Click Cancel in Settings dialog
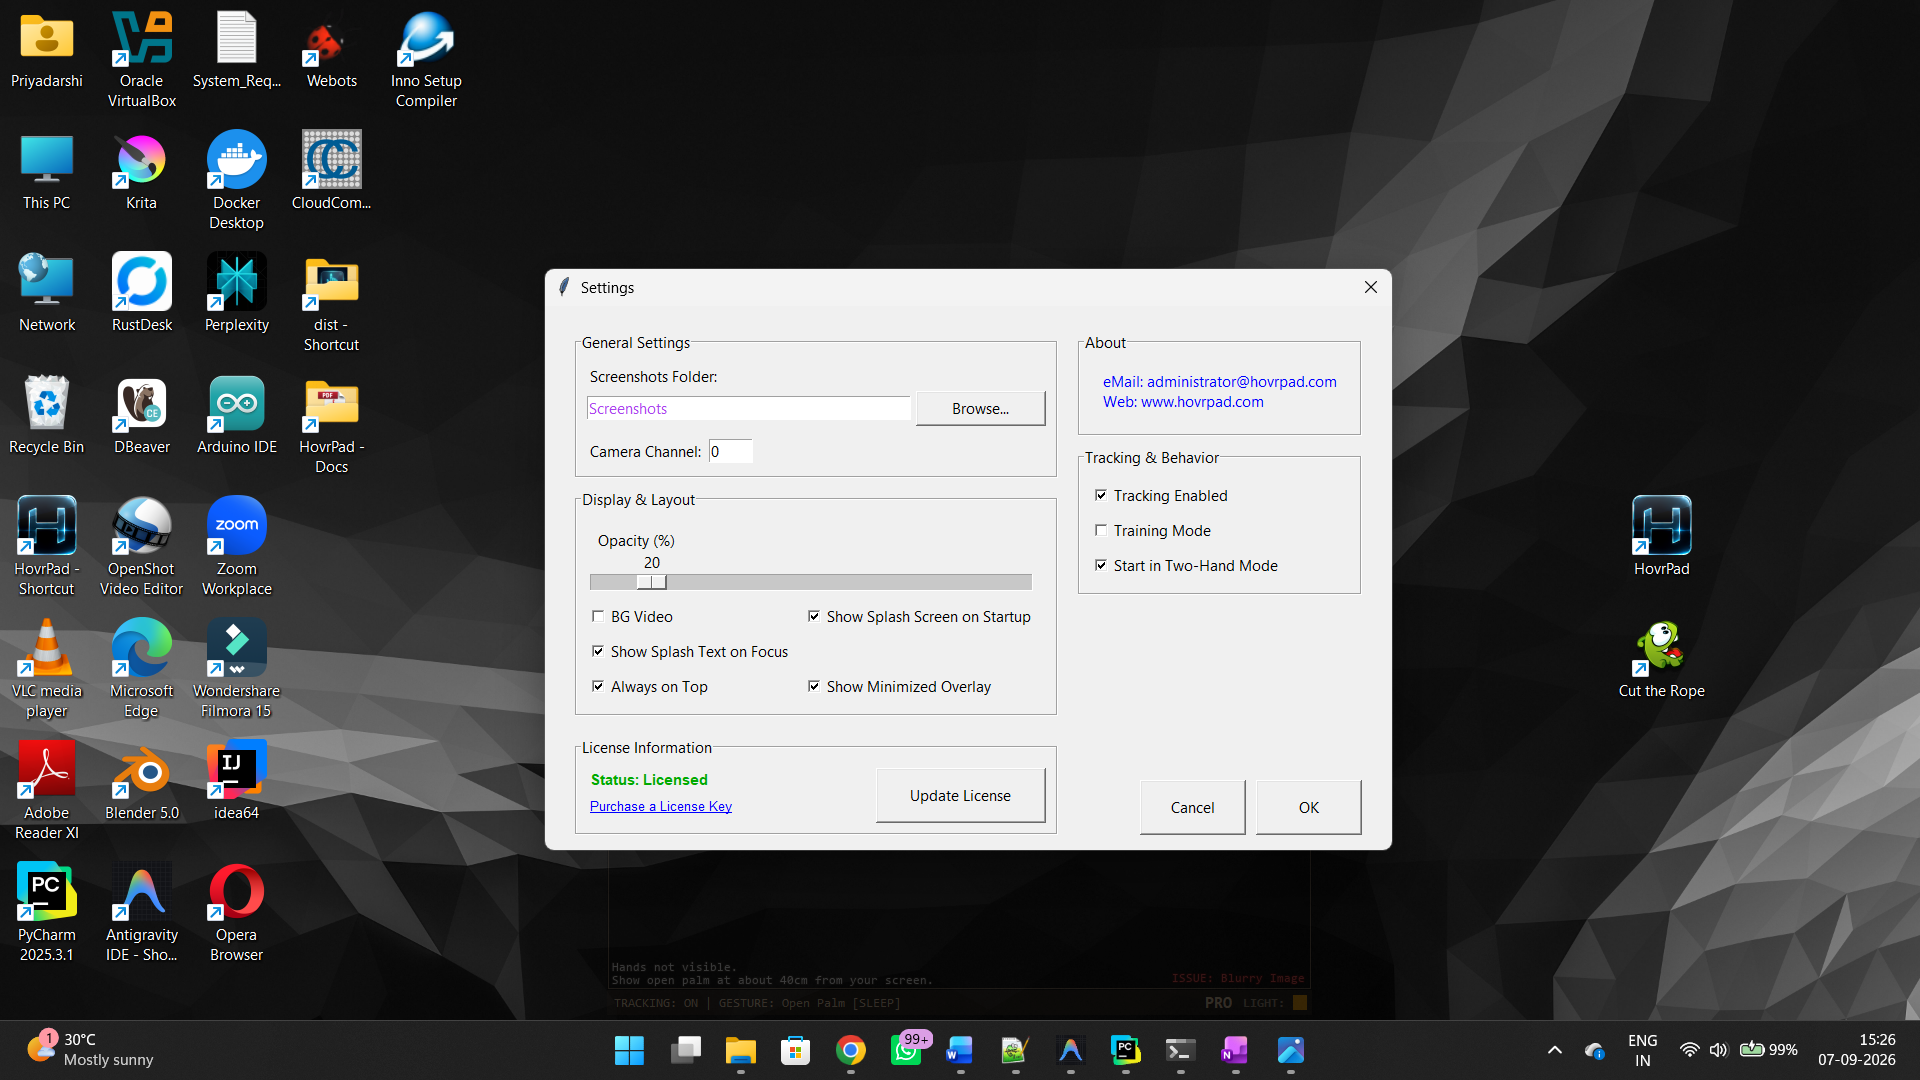This screenshot has width=1920, height=1080. pos(1192,807)
